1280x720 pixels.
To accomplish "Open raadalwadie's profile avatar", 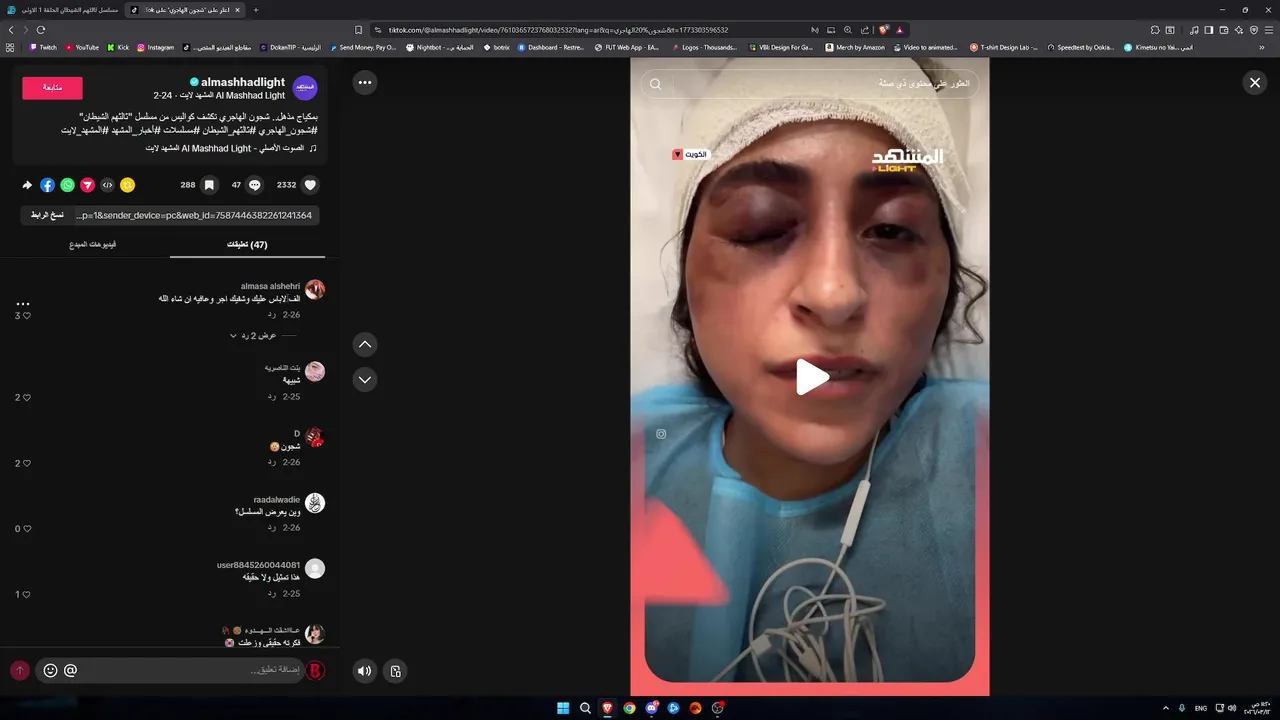I will pyautogui.click(x=315, y=503).
